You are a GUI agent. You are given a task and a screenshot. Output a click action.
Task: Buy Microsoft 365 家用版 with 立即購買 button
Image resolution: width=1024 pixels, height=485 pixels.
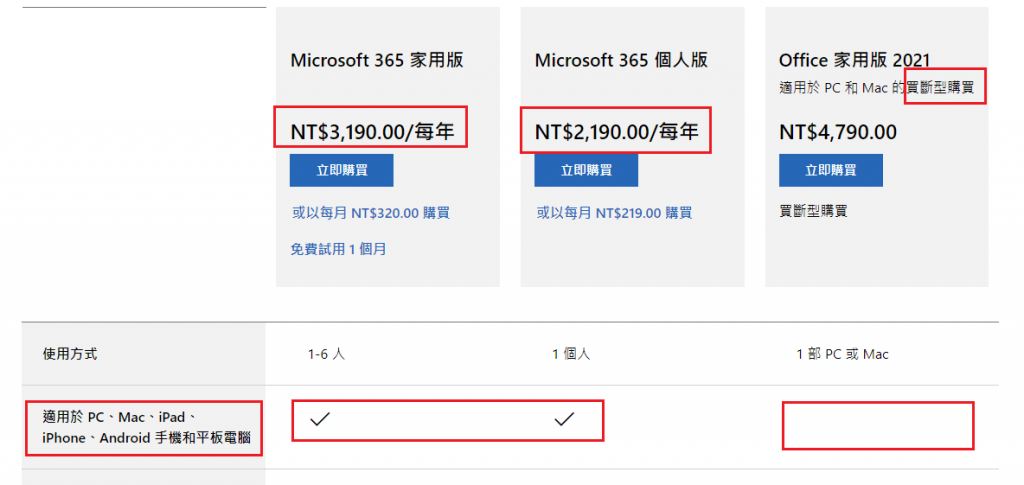coord(342,170)
